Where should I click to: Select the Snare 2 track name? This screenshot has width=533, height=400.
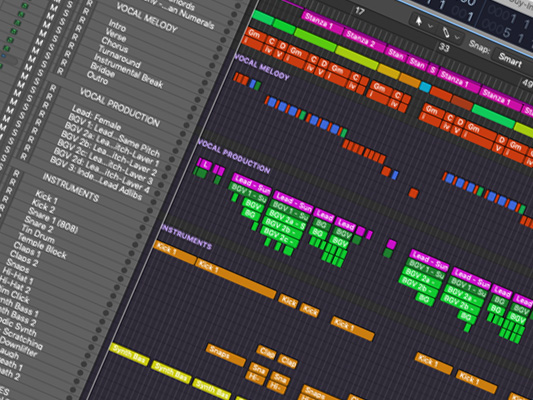(x=39, y=225)
